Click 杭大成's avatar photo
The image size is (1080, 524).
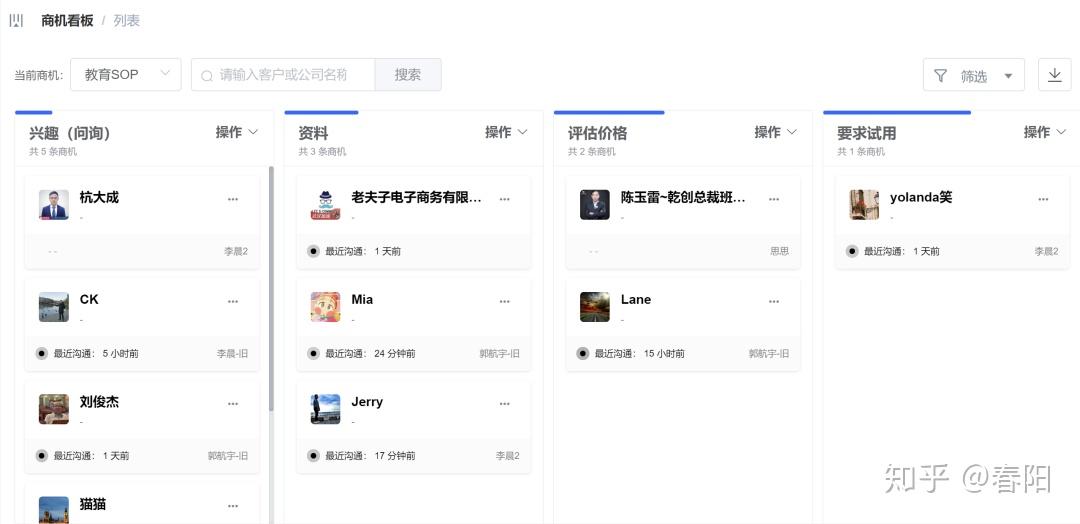54,205
